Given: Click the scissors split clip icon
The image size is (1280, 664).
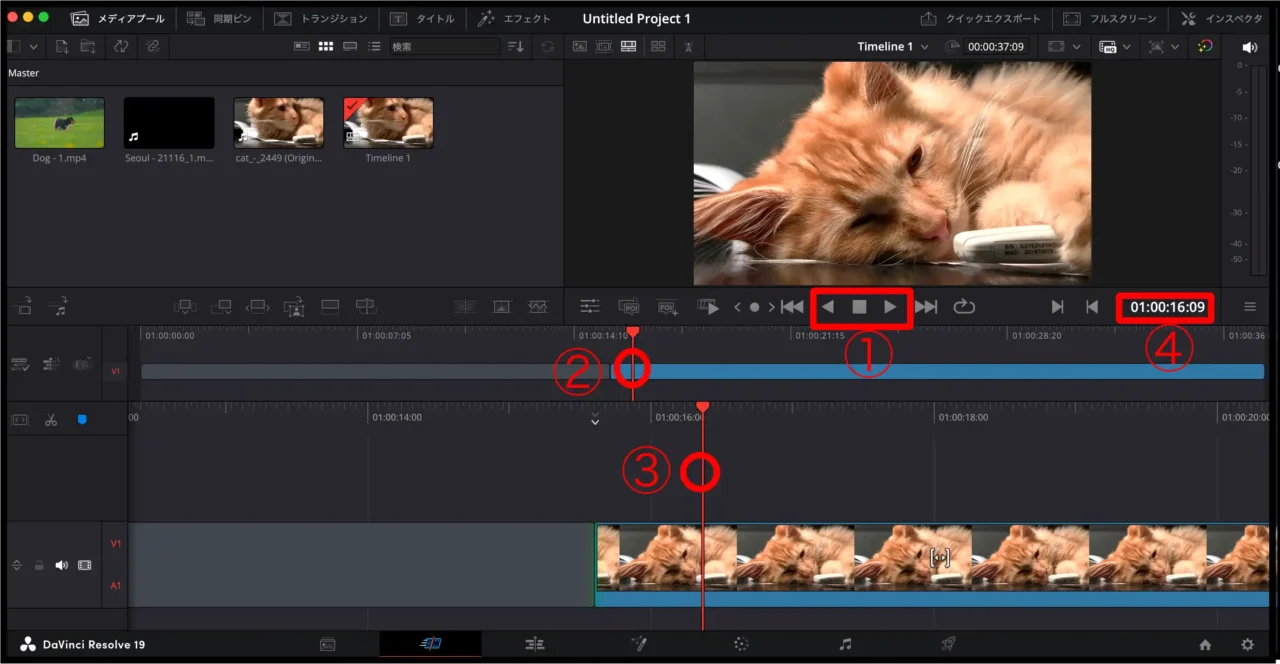Looking at the screenshot, I should (x=51, y=419).
